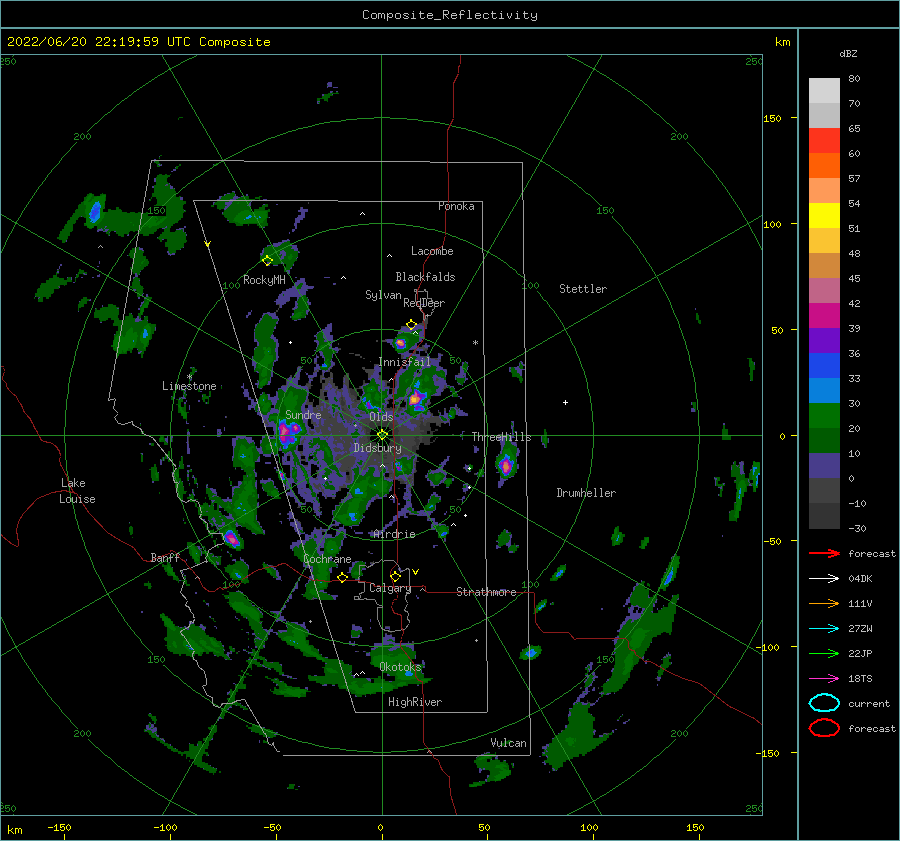Click the RedDeer city label
900x841 pixels.
point(424,303)
